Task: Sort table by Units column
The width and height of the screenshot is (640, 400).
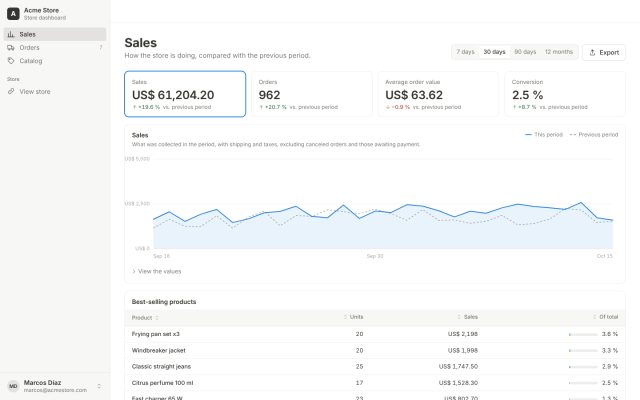Action: tap(353, 317)
